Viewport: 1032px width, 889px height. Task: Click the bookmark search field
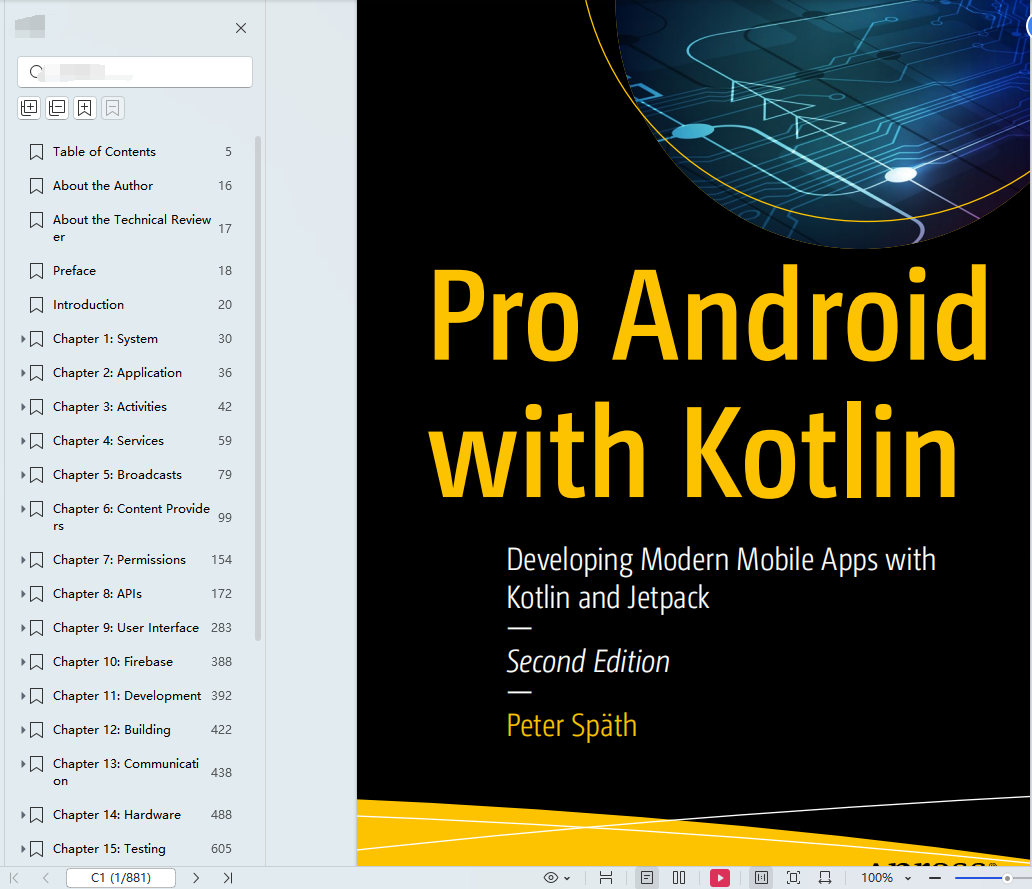135,72
